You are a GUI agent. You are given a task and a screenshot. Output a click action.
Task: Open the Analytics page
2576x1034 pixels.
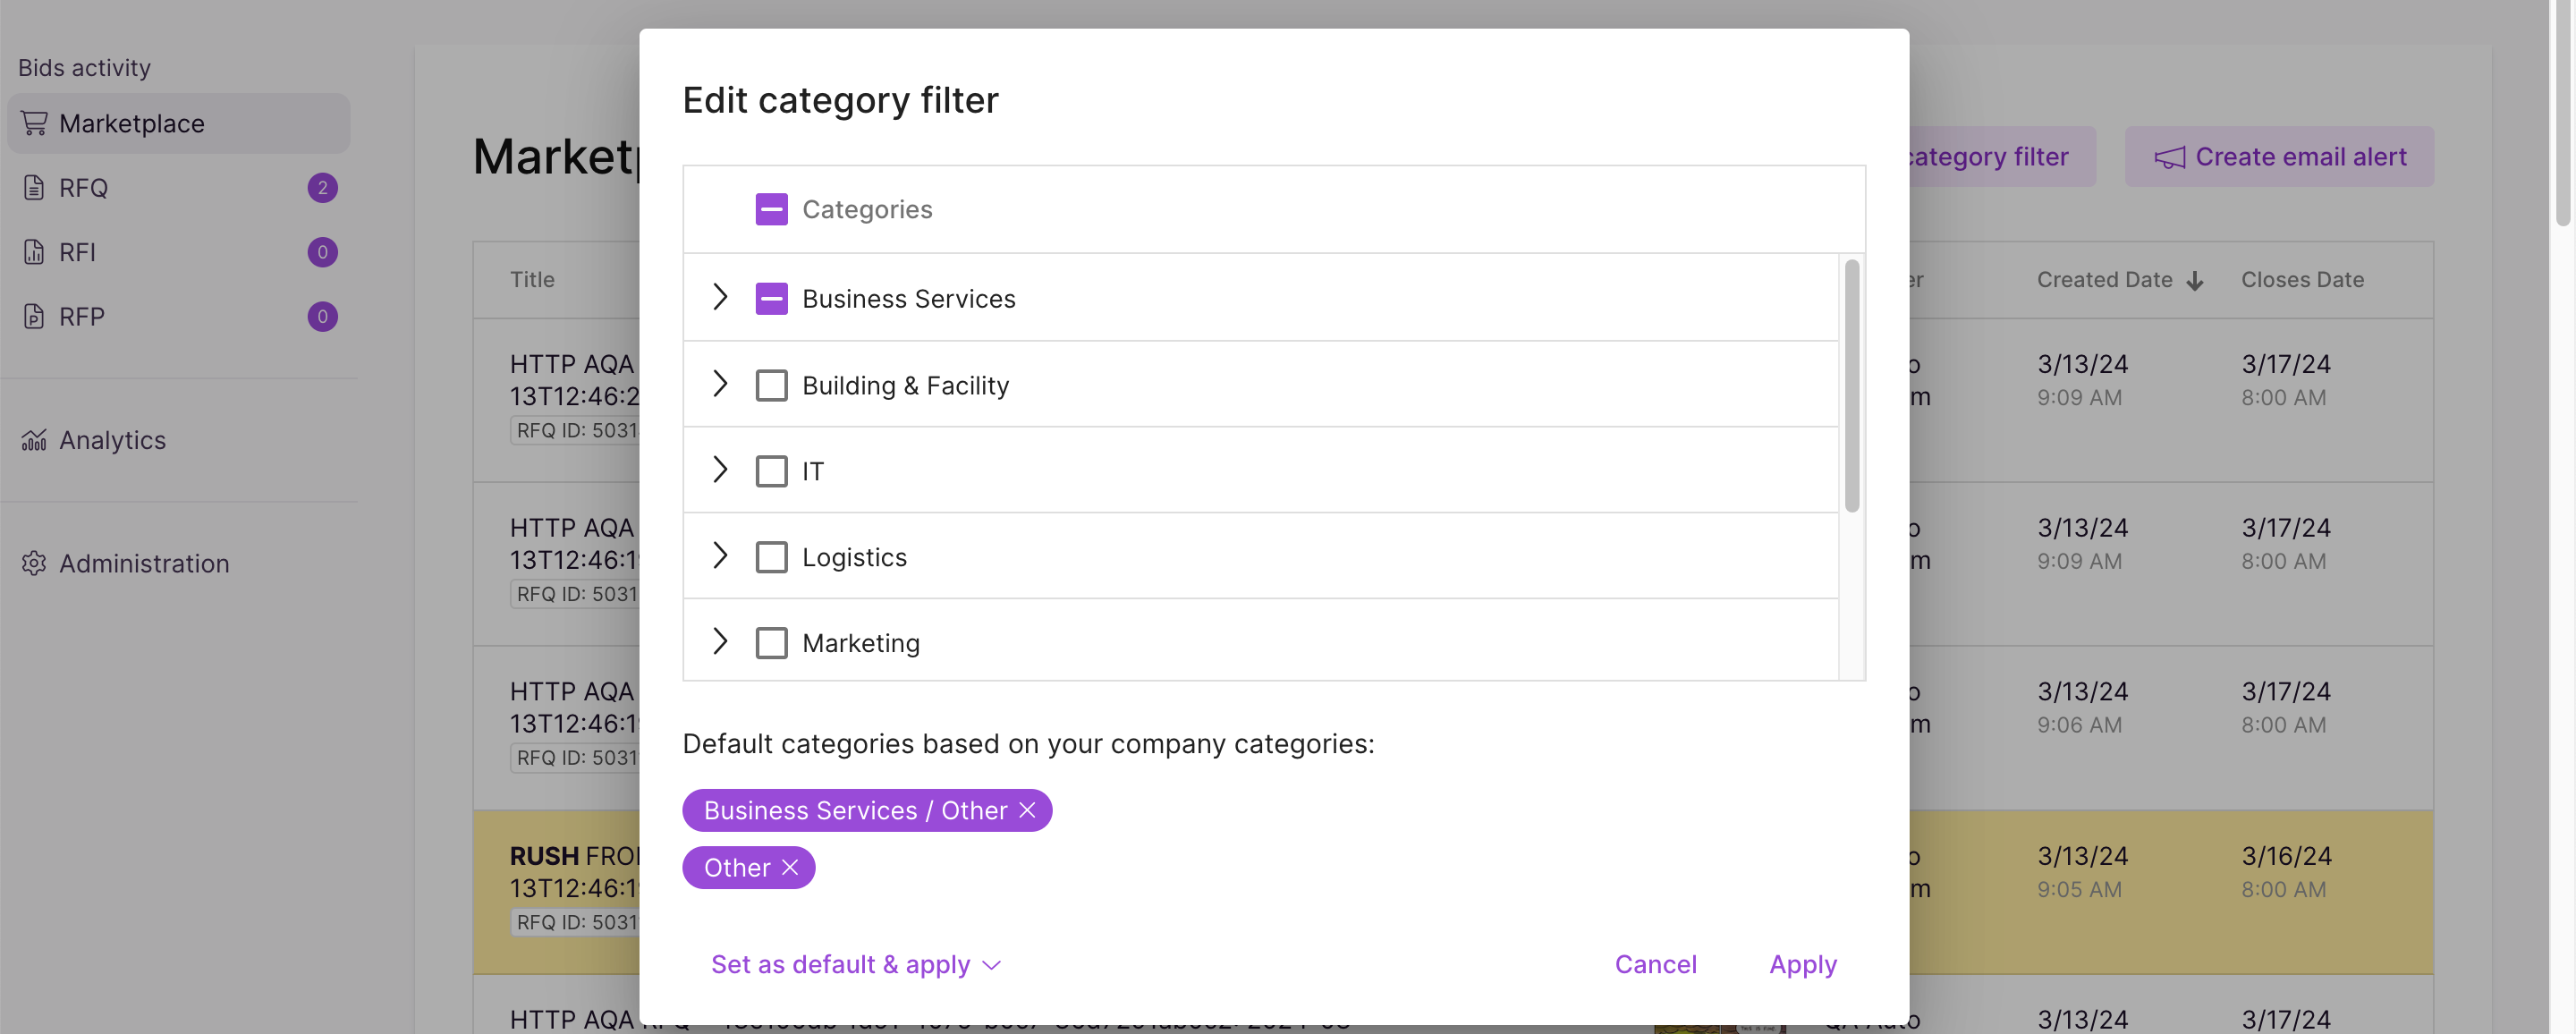[179, 440]
